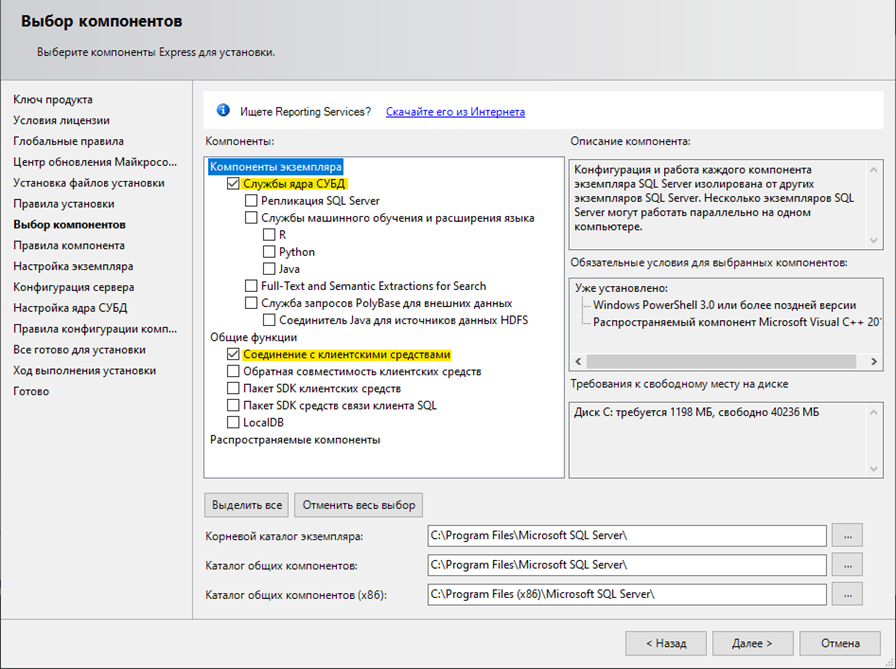The image size is (896, 669).
Task: Check the Python language extension box
Action: (x=270, y=252)
